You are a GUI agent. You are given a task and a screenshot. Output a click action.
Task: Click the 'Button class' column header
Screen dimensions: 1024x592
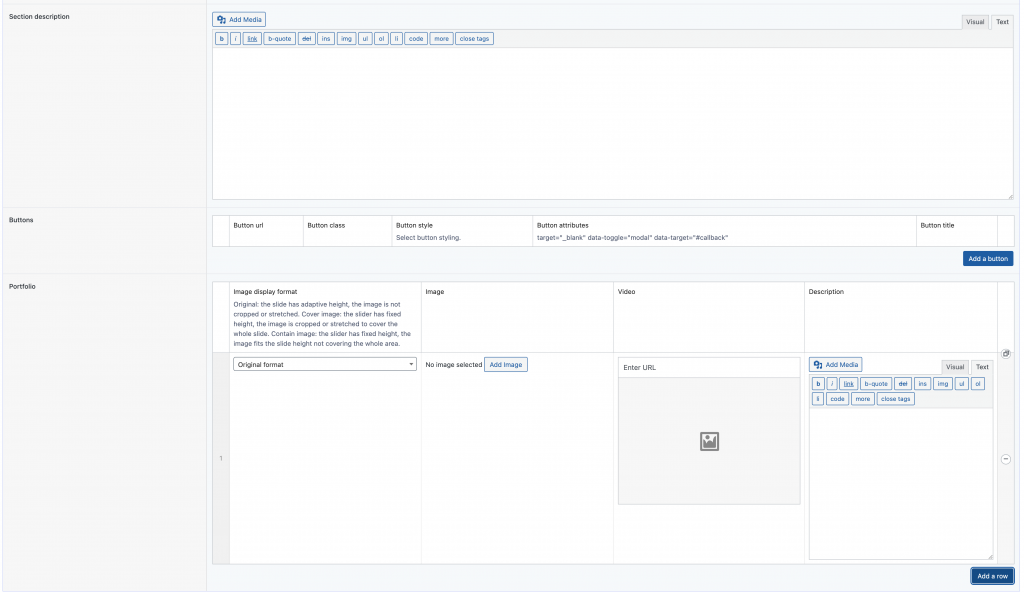326,225
